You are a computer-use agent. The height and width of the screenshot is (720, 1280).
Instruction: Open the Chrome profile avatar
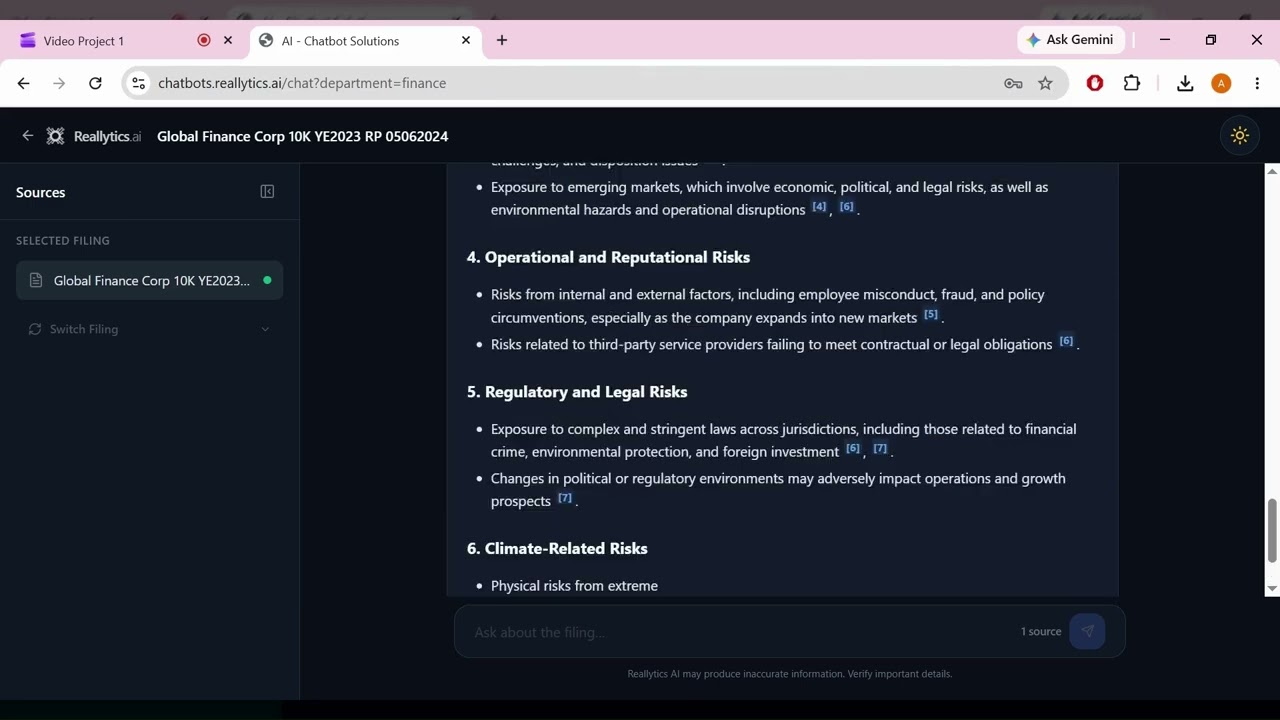tap(1221, 83)
